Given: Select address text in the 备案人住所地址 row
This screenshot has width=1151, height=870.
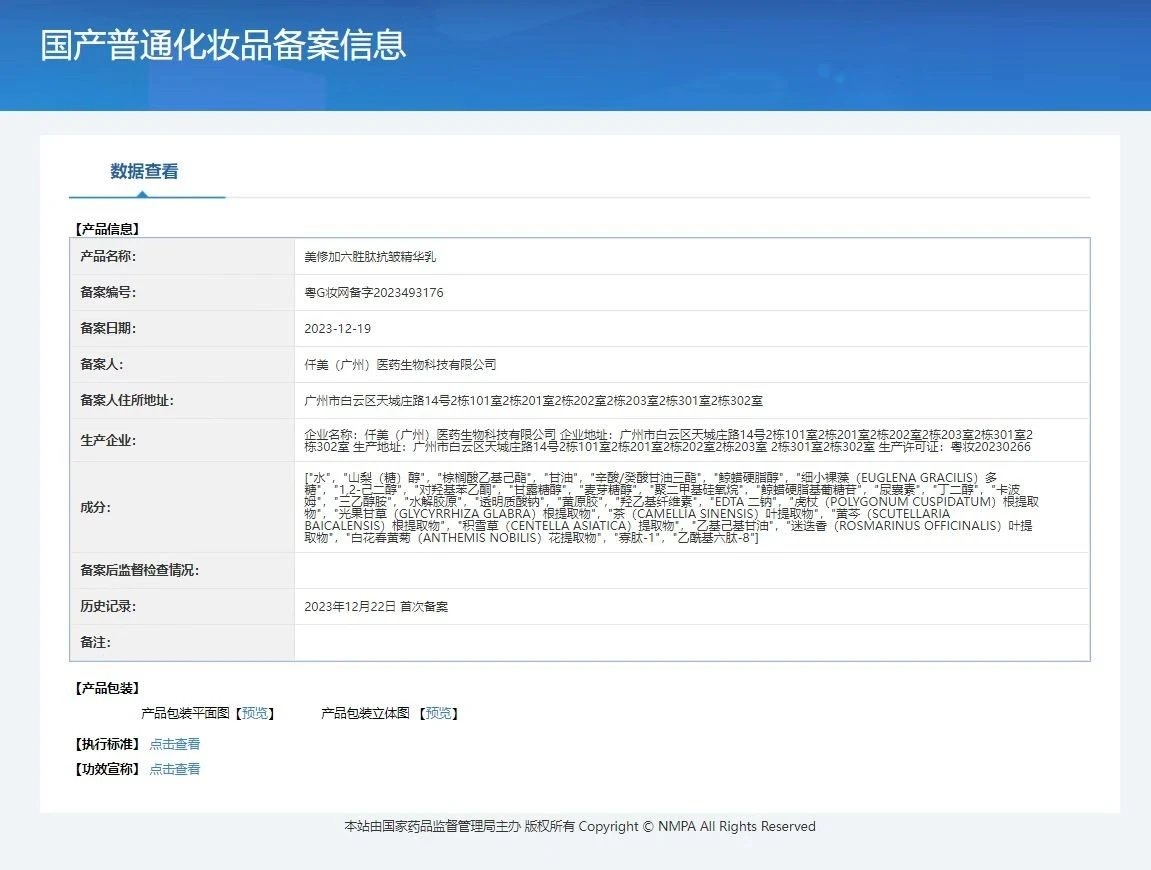Looking at the screenshot, I should click(x=534, y=401).
